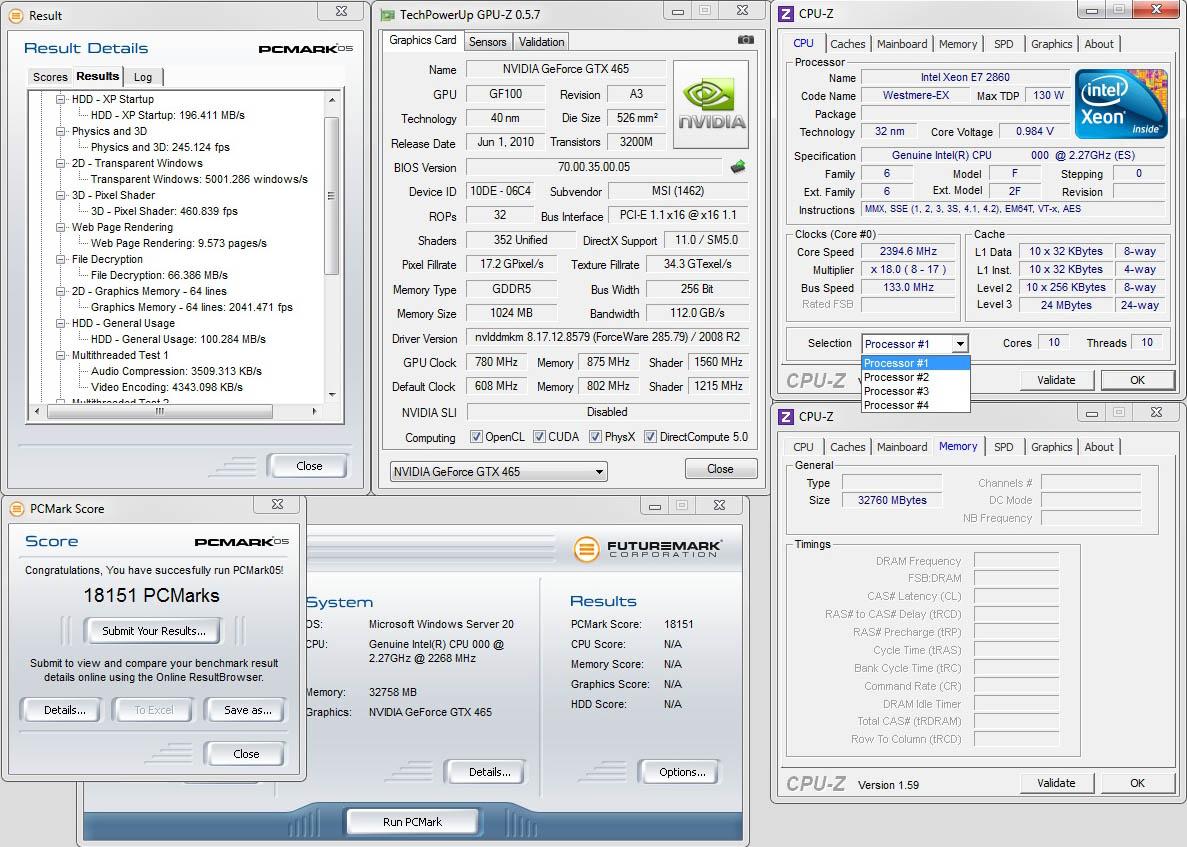
Task: Toggle the CUDA checkbox in GPU-Z
Action: pos(539,437)
